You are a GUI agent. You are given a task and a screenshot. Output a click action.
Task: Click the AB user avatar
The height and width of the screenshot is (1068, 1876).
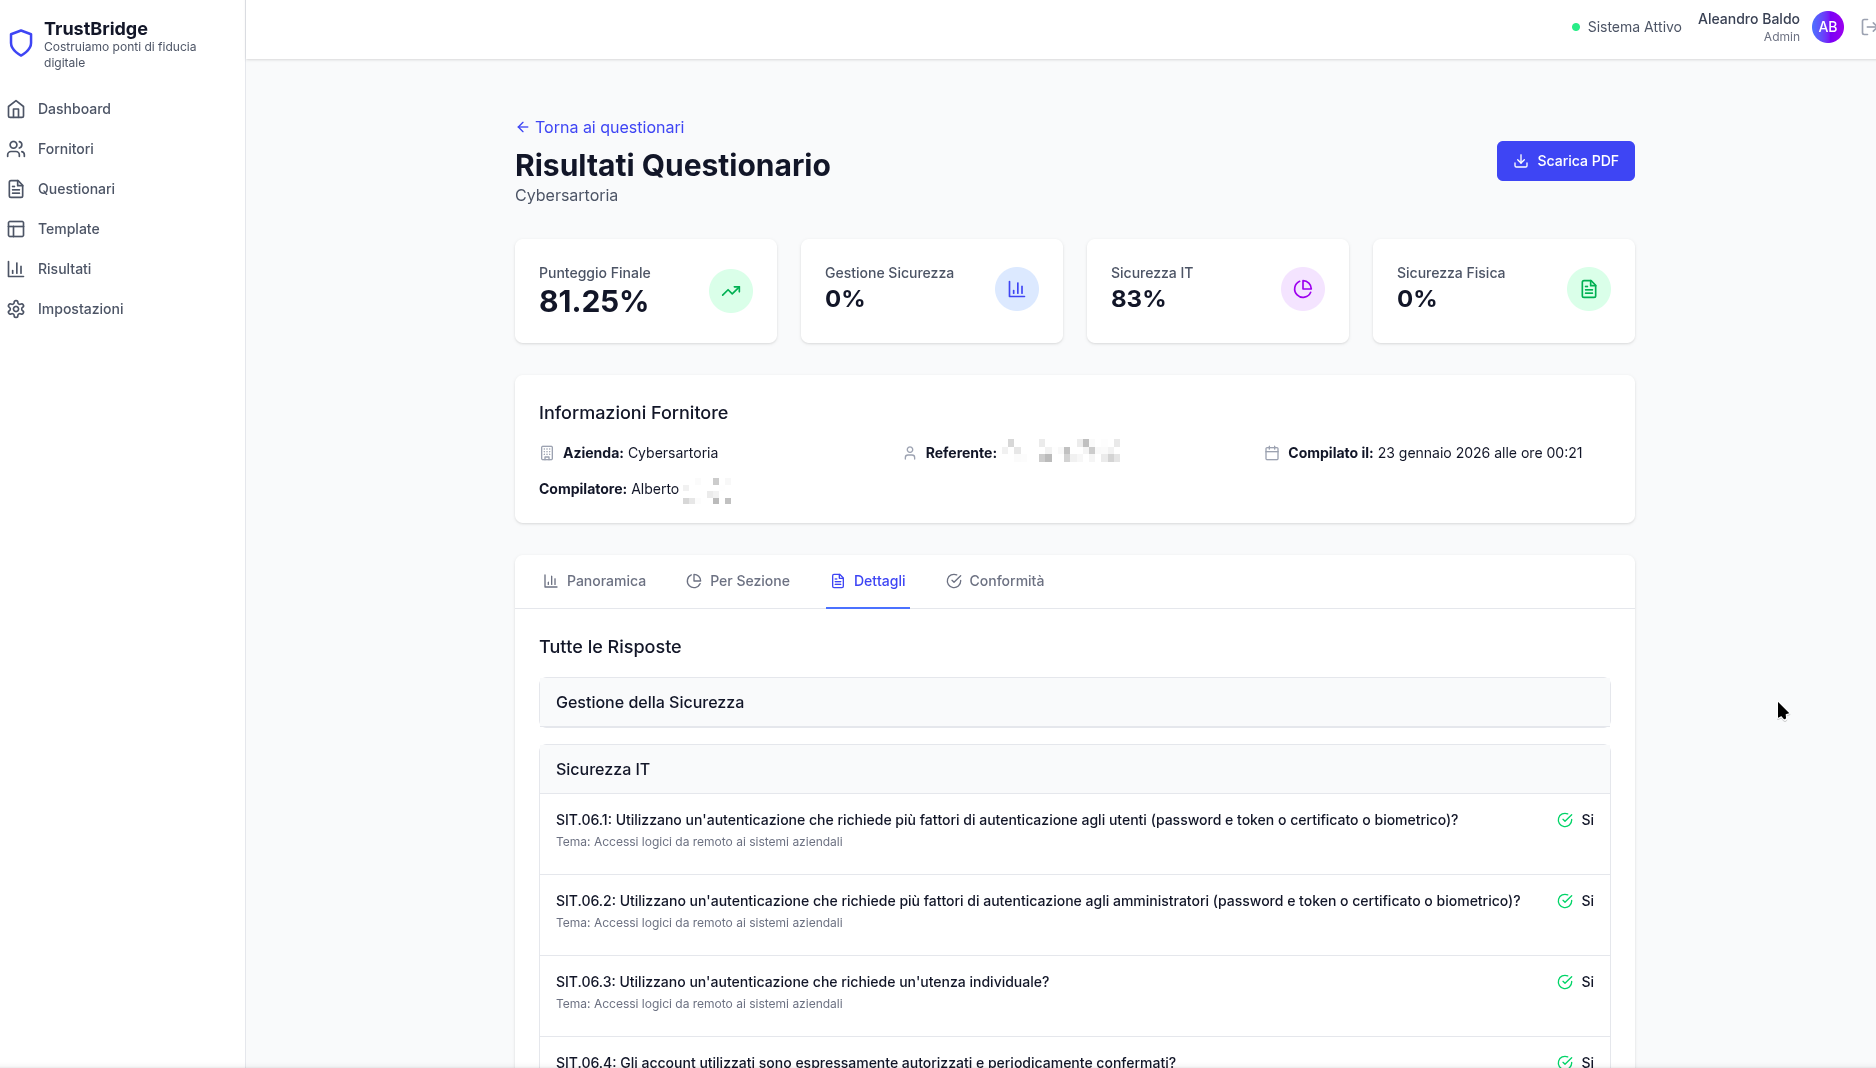click(x=1827, y=27)
